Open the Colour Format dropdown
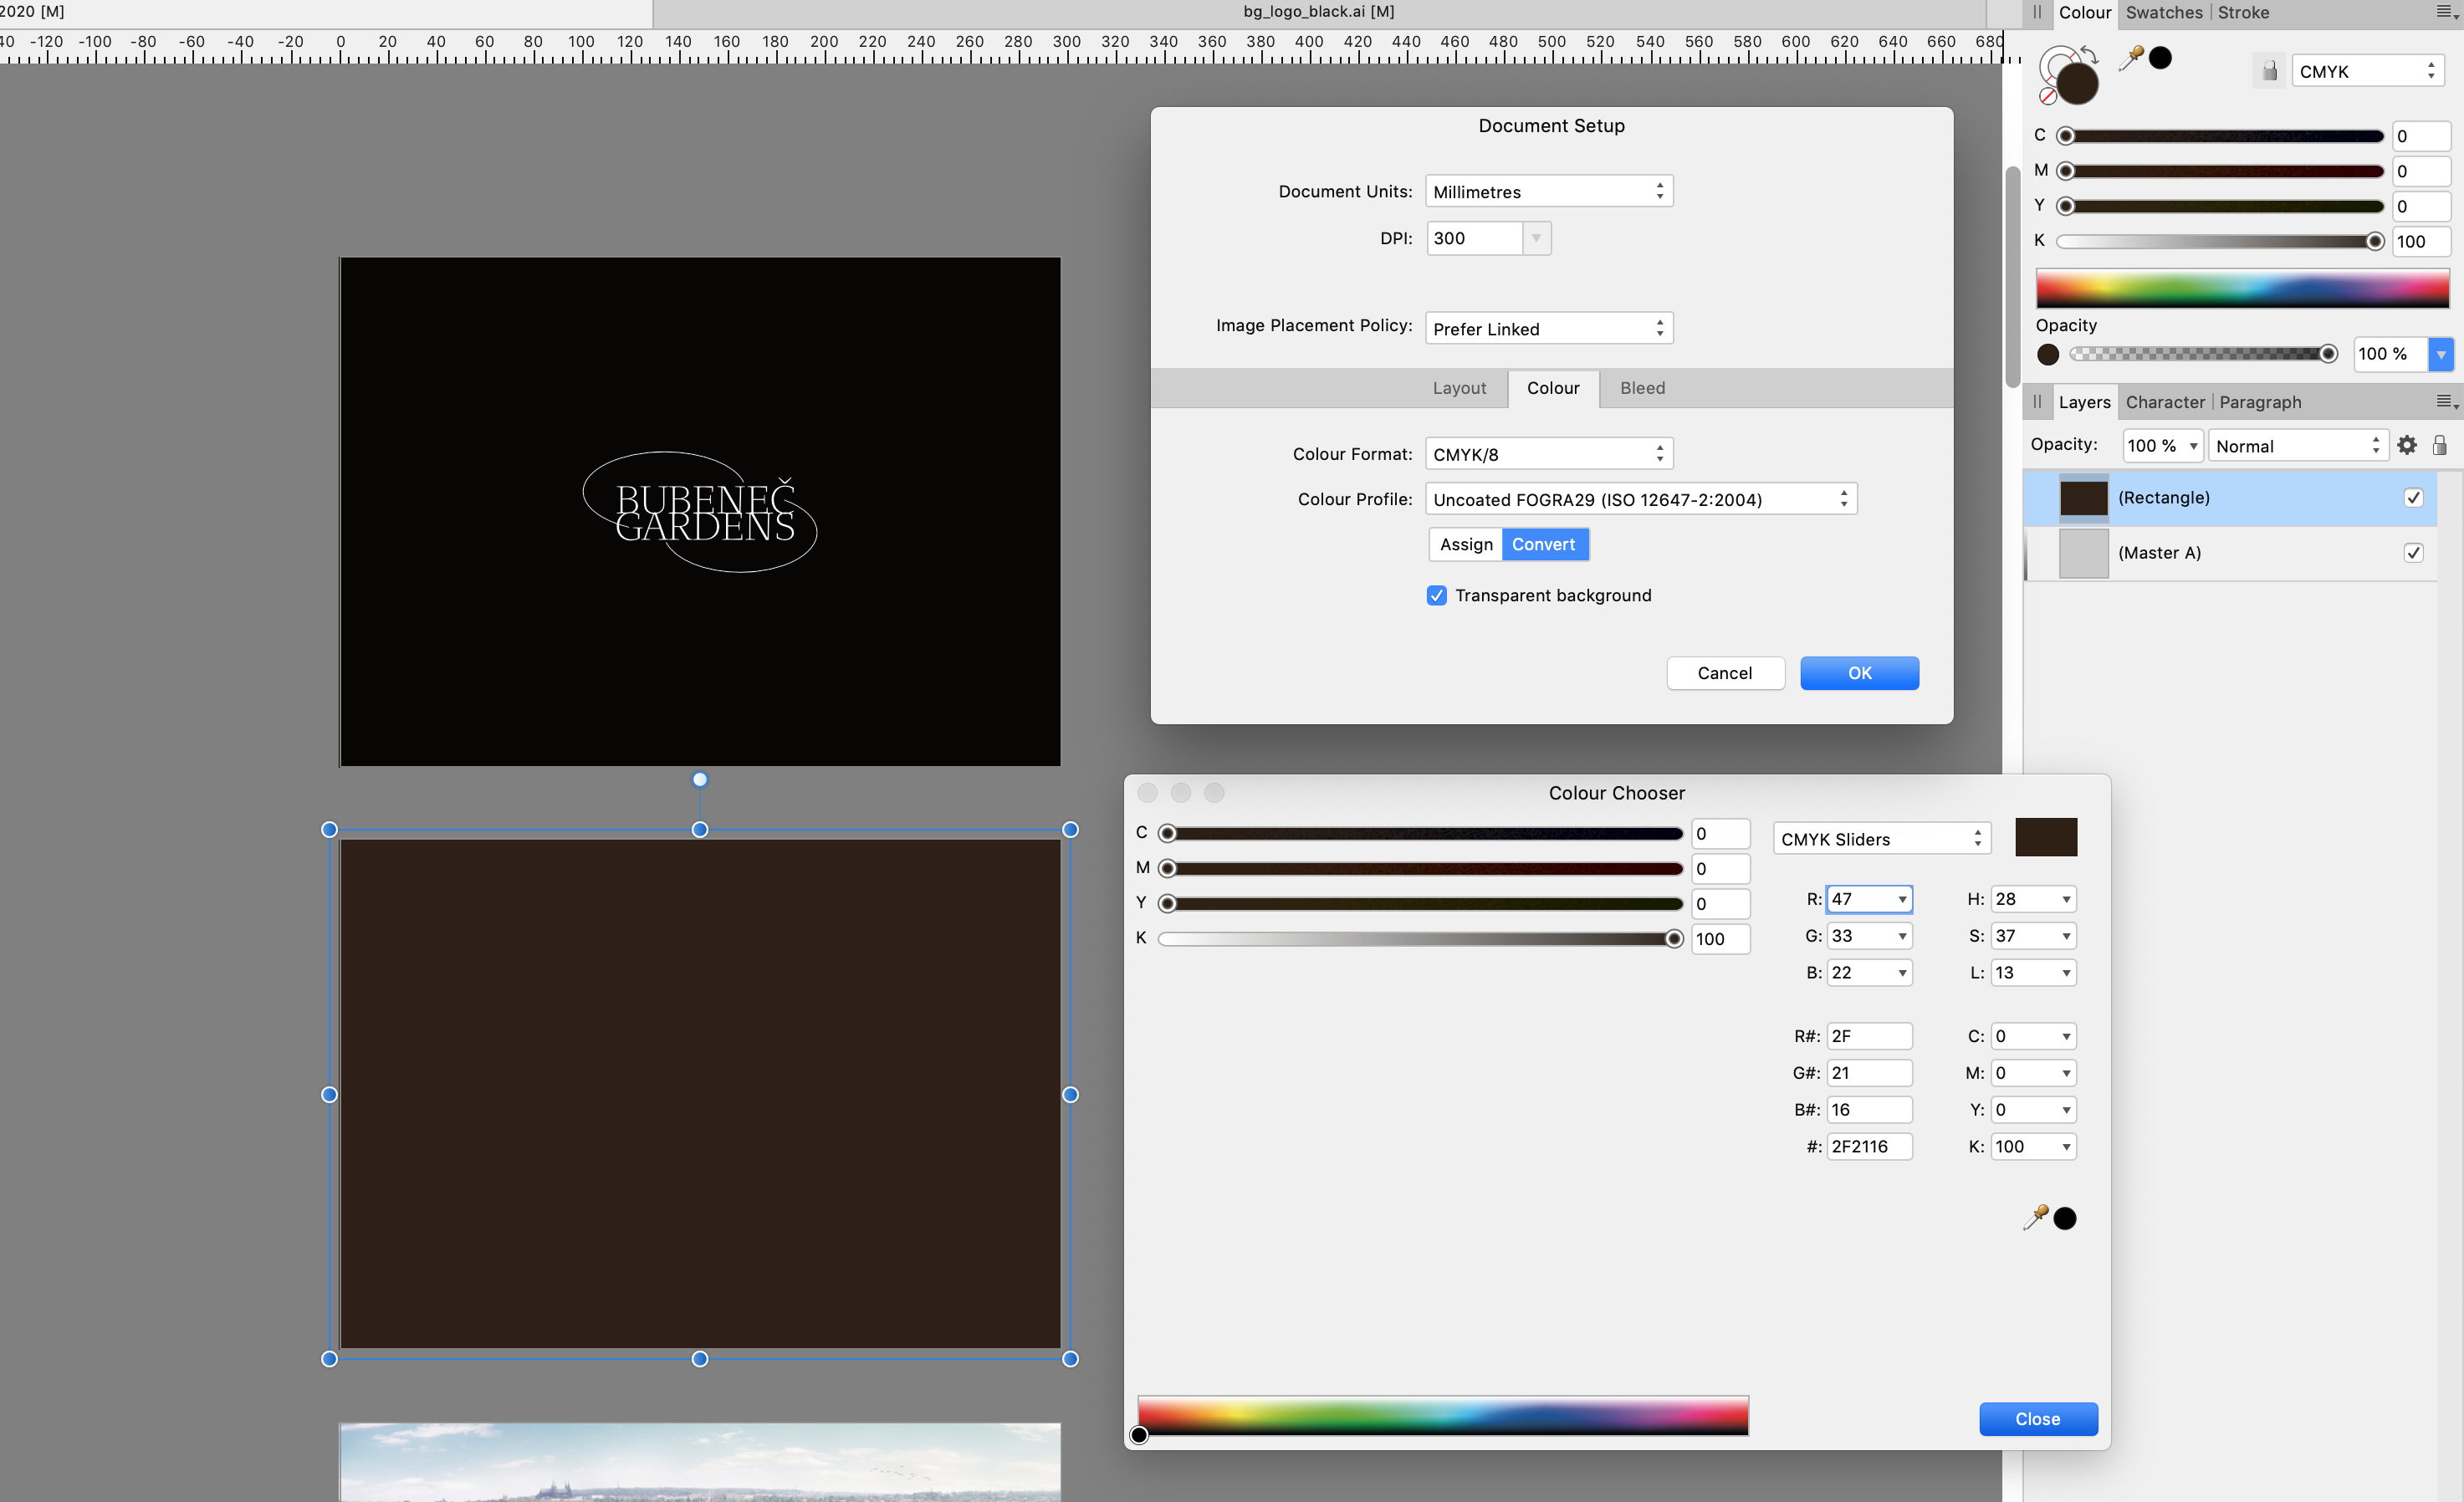2464x1502 pixels. pos(1549,454)
